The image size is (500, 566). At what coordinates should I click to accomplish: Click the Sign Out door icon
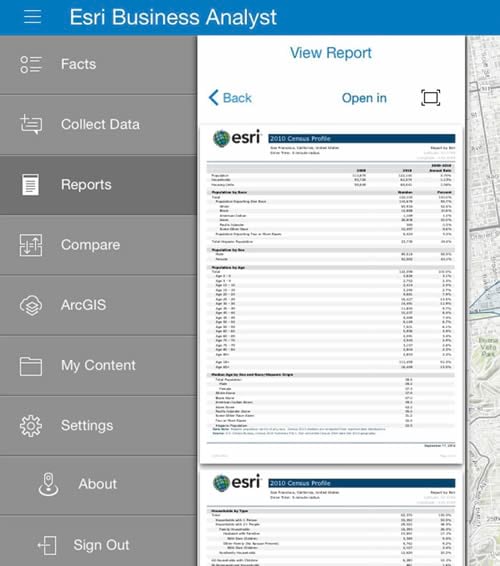coord(47,545)
